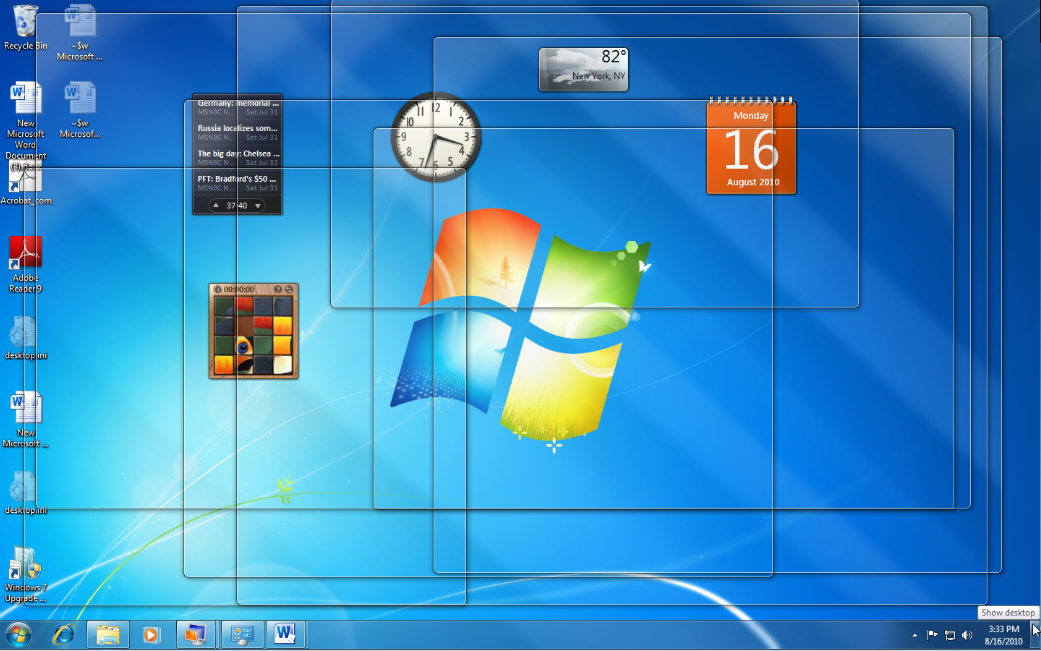The image size is (1041, 651).
Task: Select the ~$w Microsoft file beside Recycle Bin
Action: pos(80,33)
